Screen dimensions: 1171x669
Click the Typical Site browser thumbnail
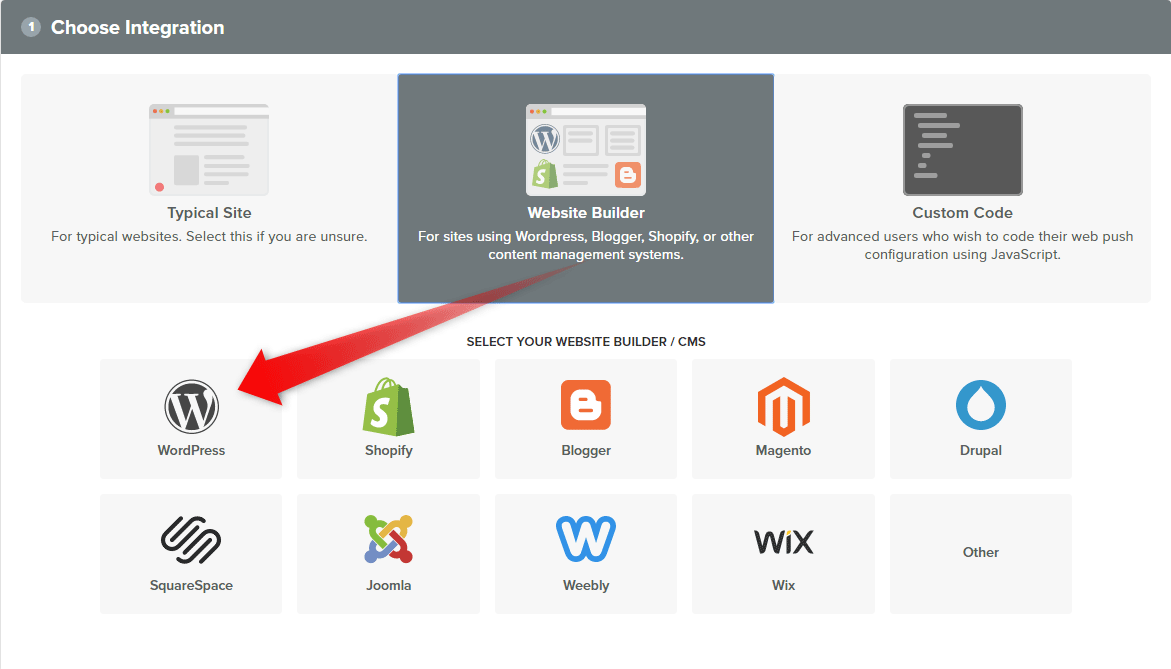(209, 149)
